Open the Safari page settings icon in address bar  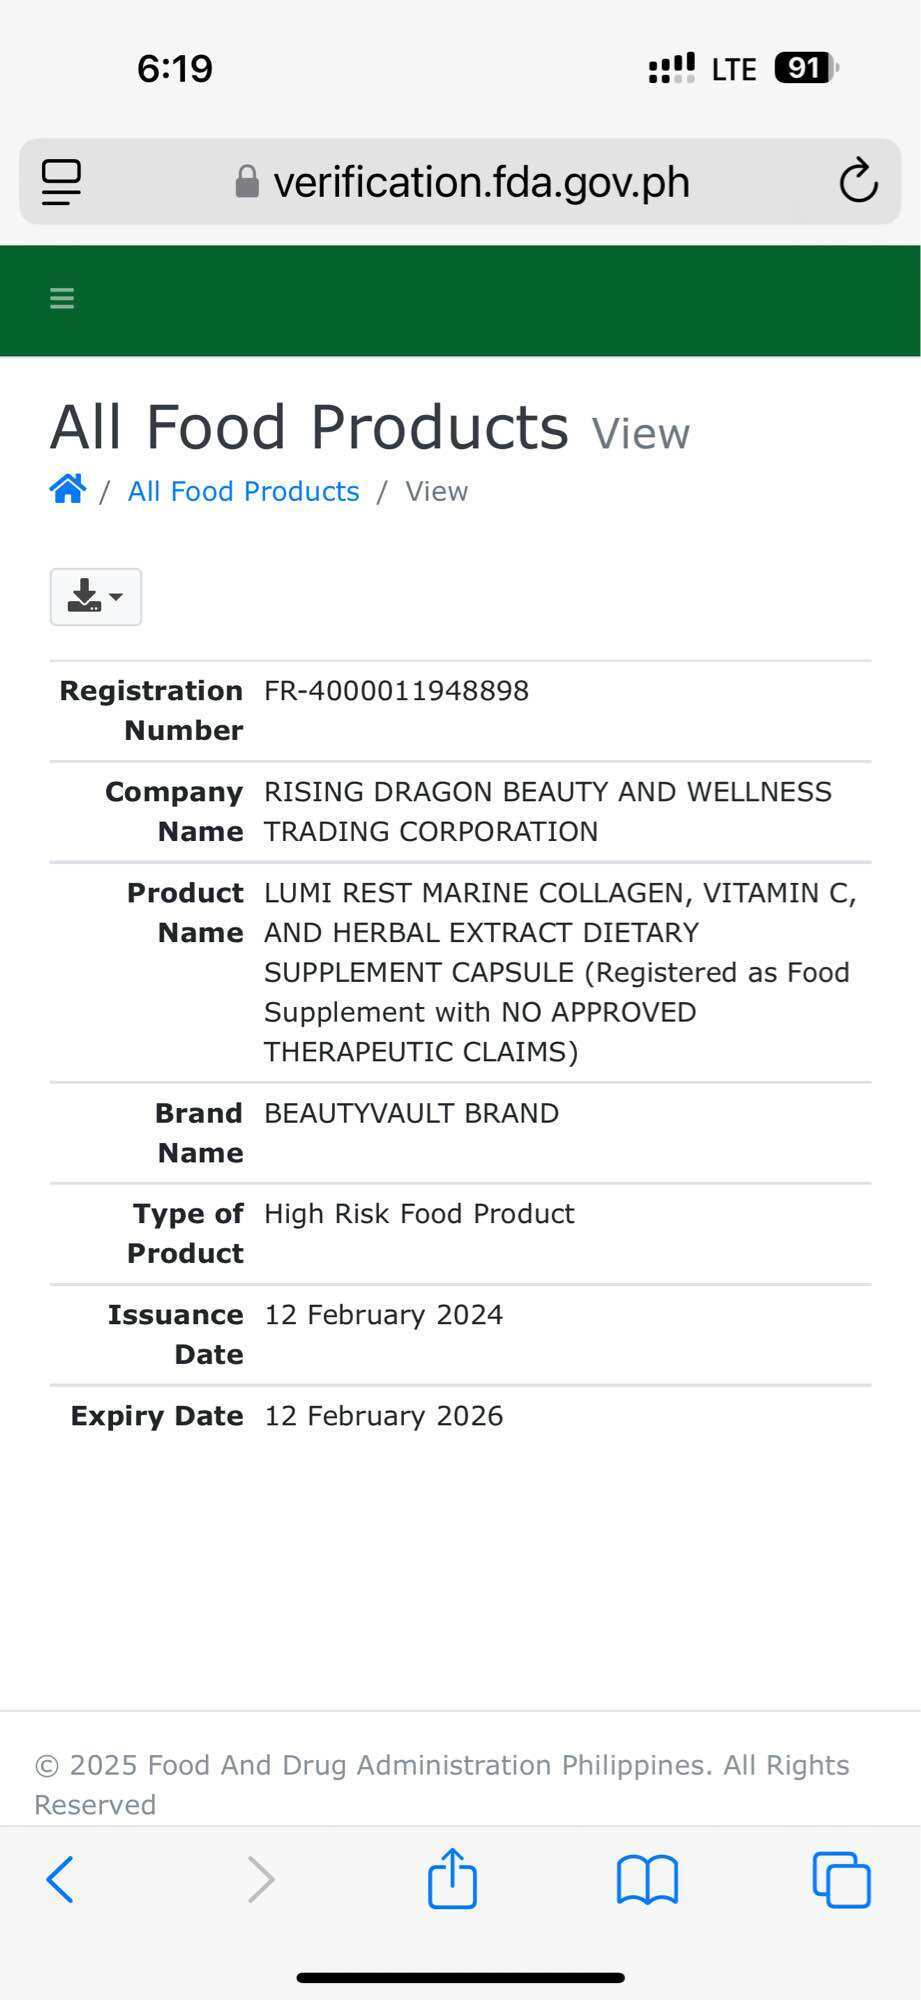point(61,182)
